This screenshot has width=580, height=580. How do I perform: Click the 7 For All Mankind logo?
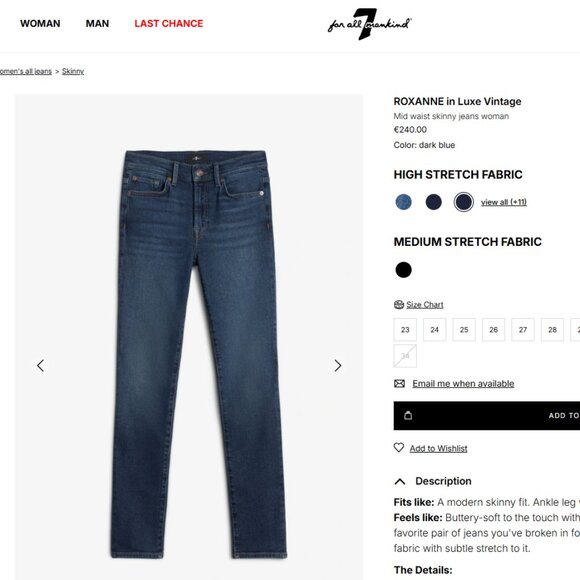[x=370, y=24]
